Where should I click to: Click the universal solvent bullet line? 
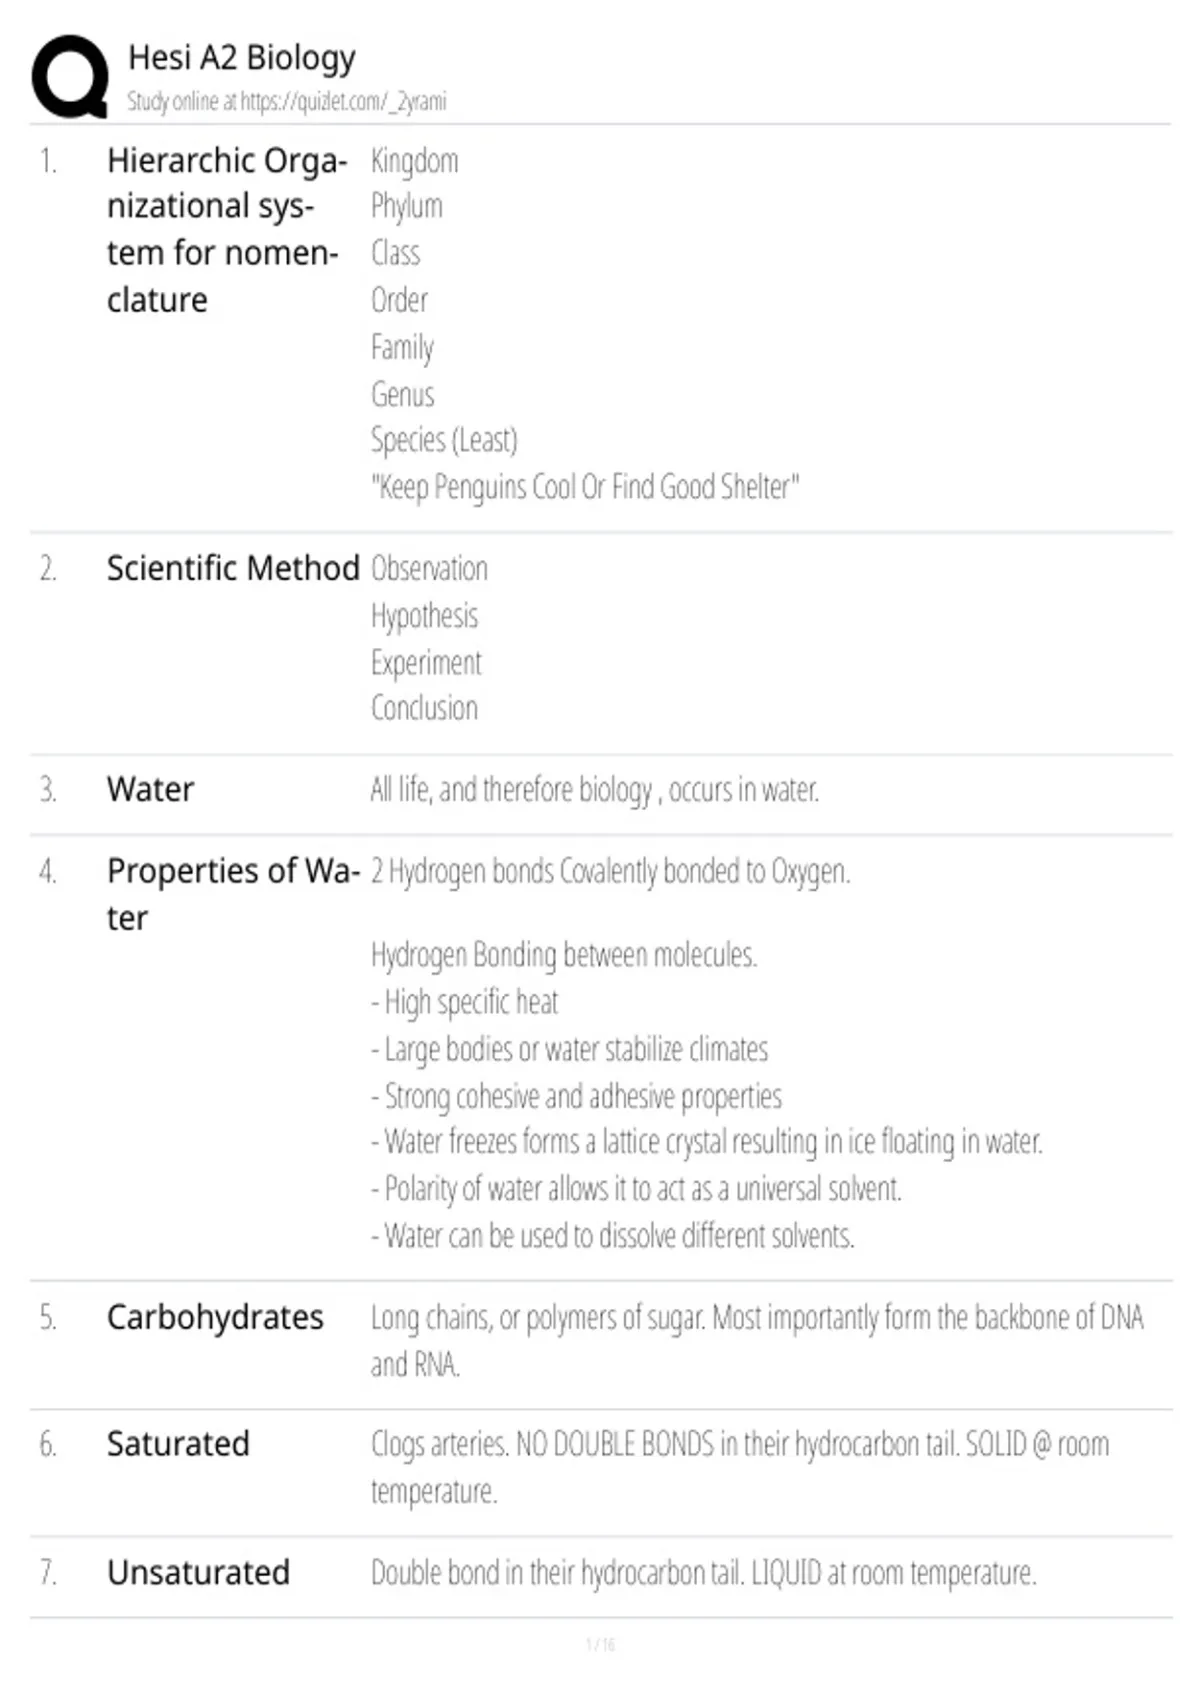(636, 1189)
